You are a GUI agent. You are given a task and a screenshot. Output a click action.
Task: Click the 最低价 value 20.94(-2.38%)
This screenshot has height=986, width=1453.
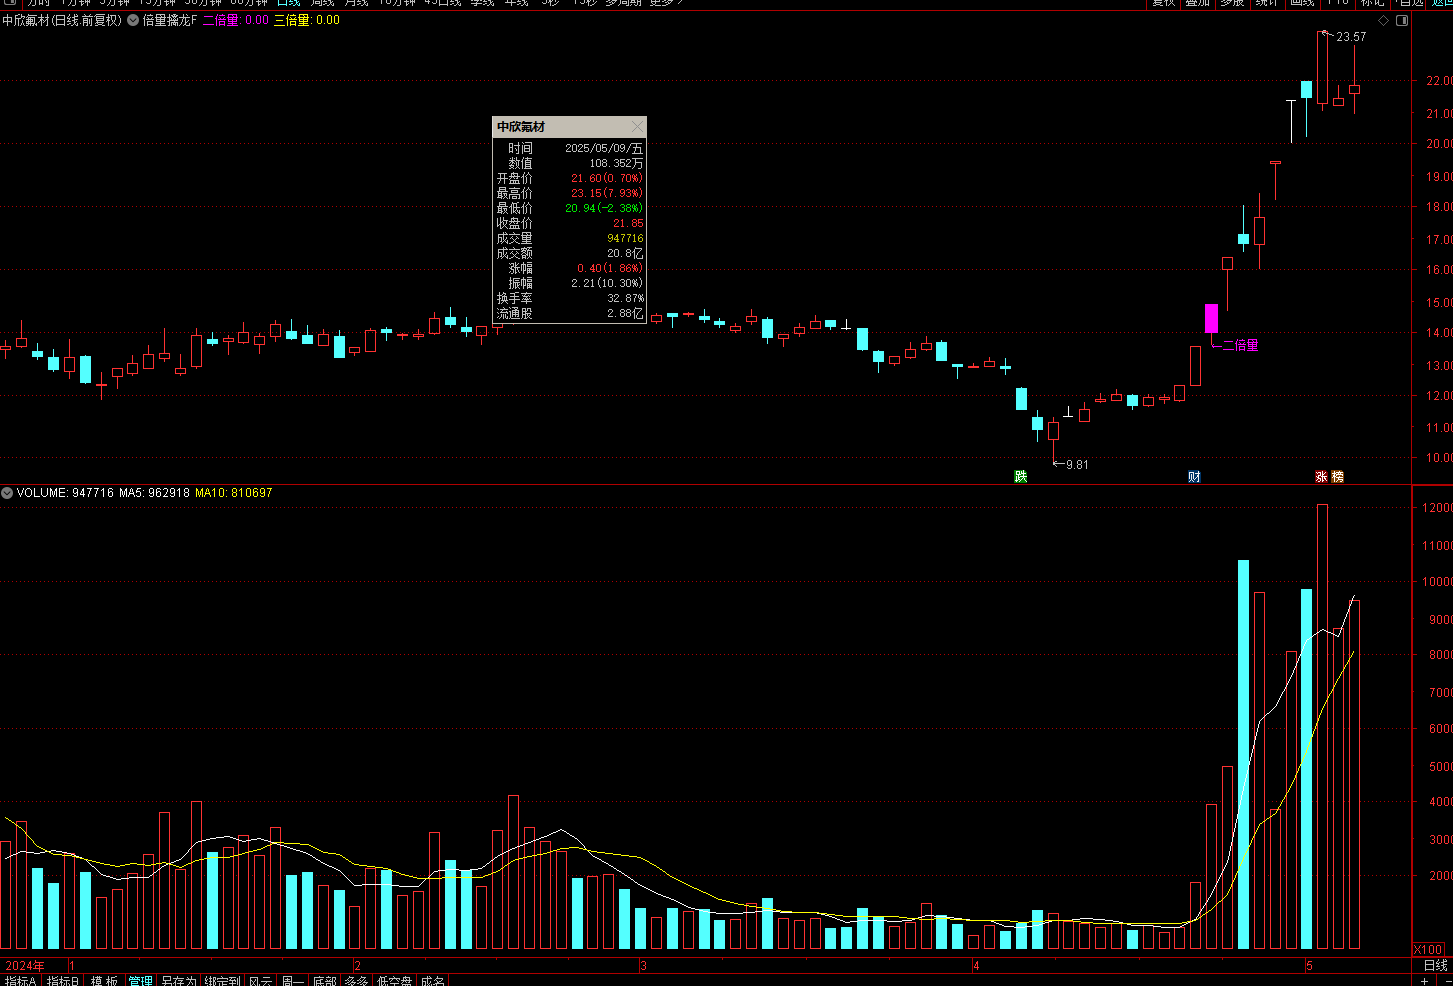(604, 208)
